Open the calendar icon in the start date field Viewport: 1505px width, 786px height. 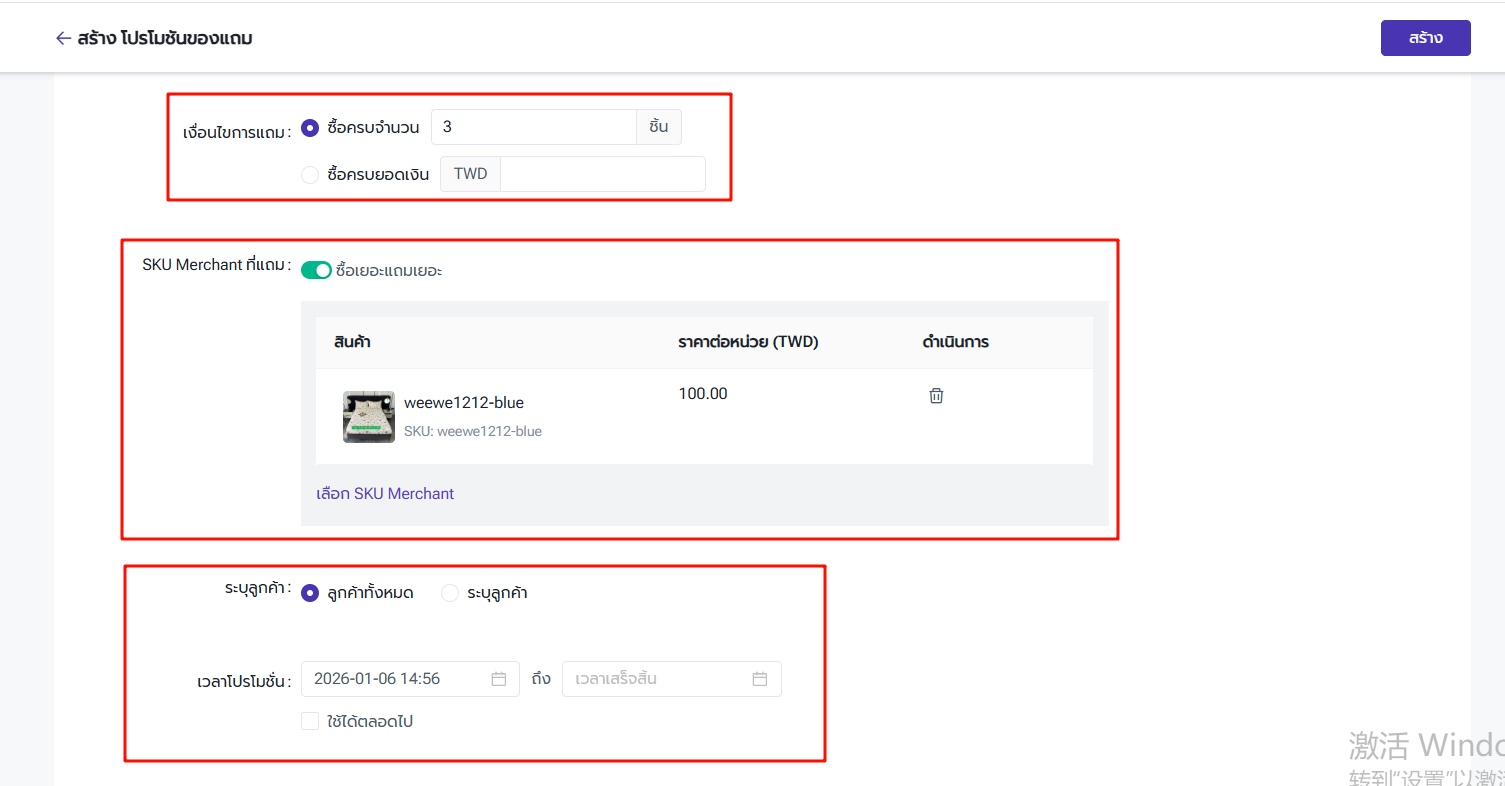coord(499,679)
